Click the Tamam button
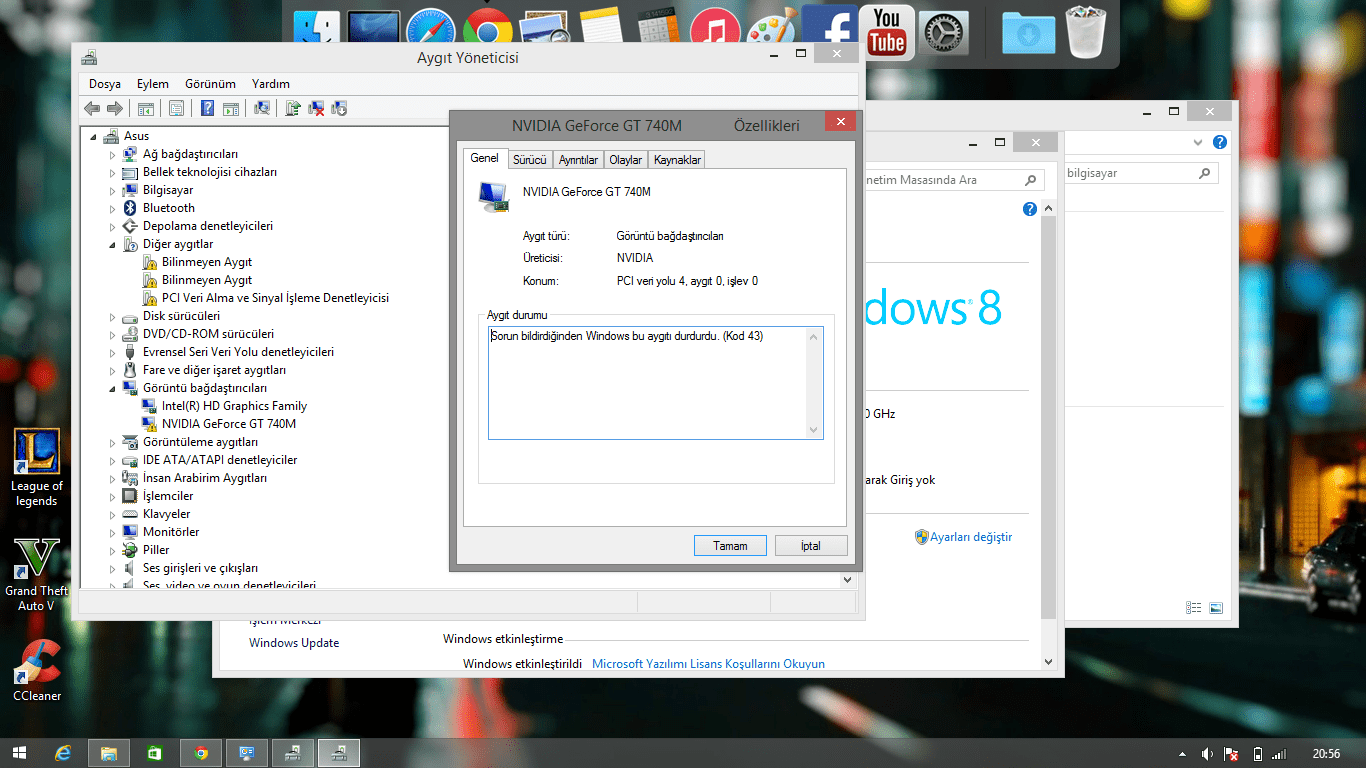The height and width of the screenshot is (768, 1366). [730, 546]
